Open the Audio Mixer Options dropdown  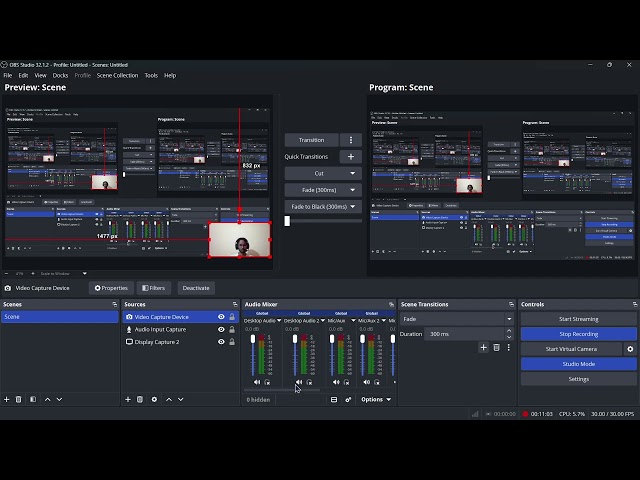click(376, 400)
